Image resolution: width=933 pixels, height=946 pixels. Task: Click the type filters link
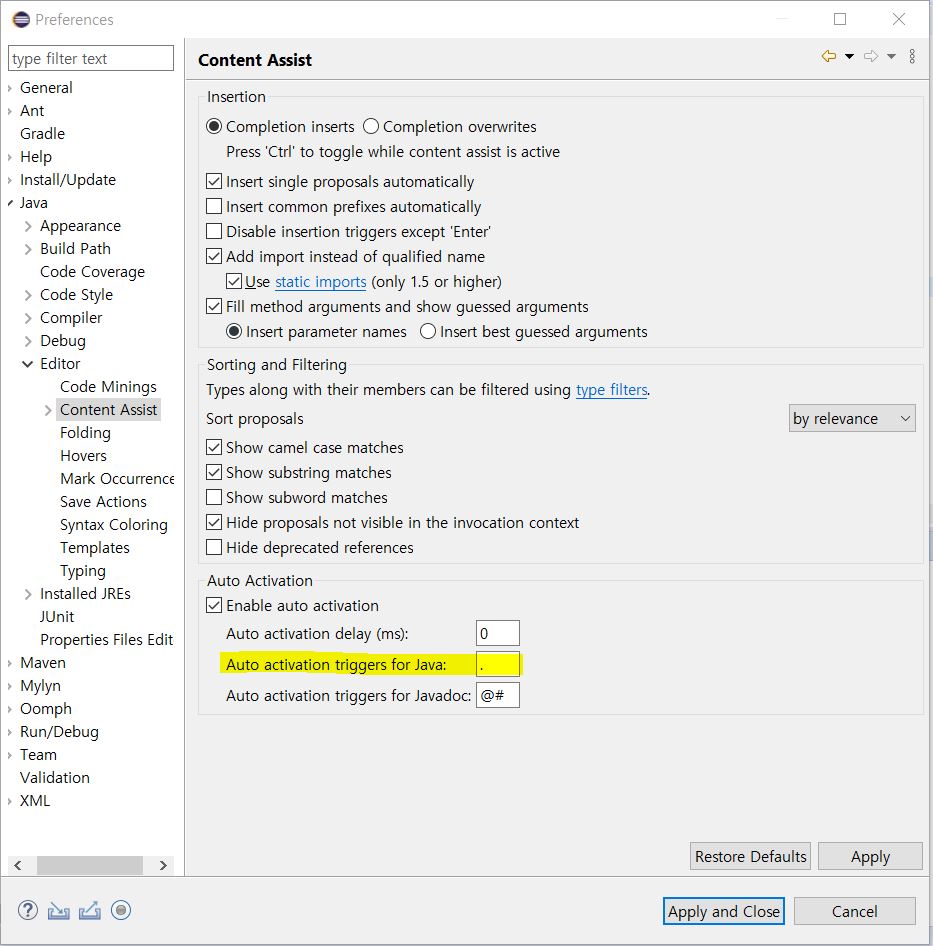pos(611,390)
